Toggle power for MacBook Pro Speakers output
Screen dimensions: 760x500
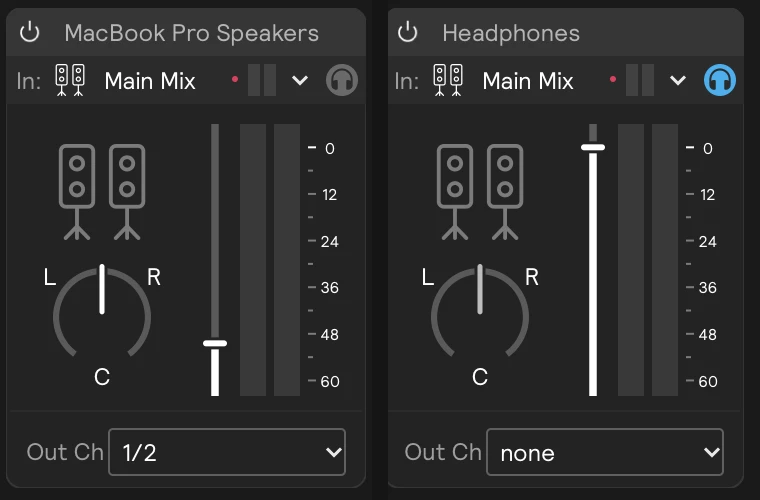[x=30, y=32]
